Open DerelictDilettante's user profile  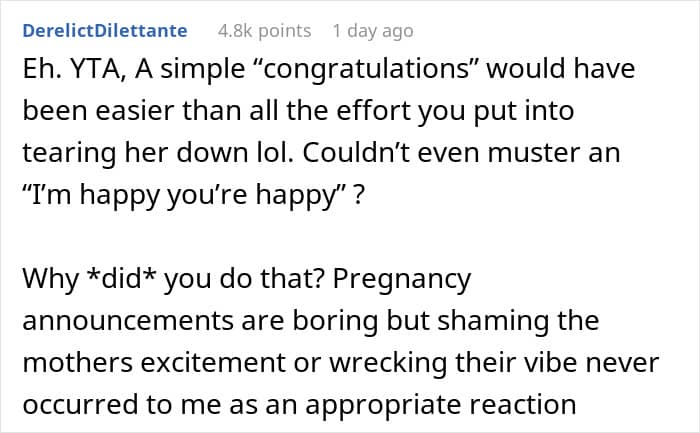point(105,31)
